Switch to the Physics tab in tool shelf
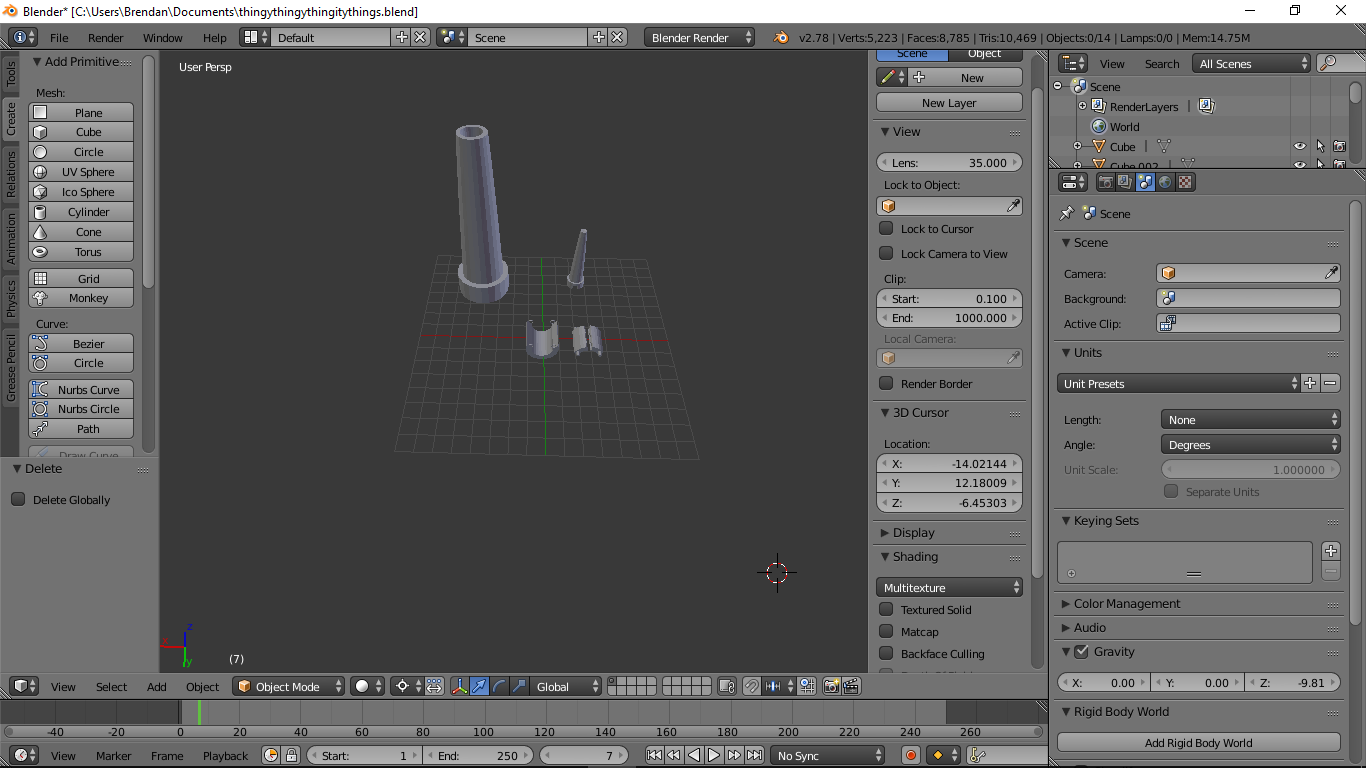1366x768 pixels. (x=11, y=298)
